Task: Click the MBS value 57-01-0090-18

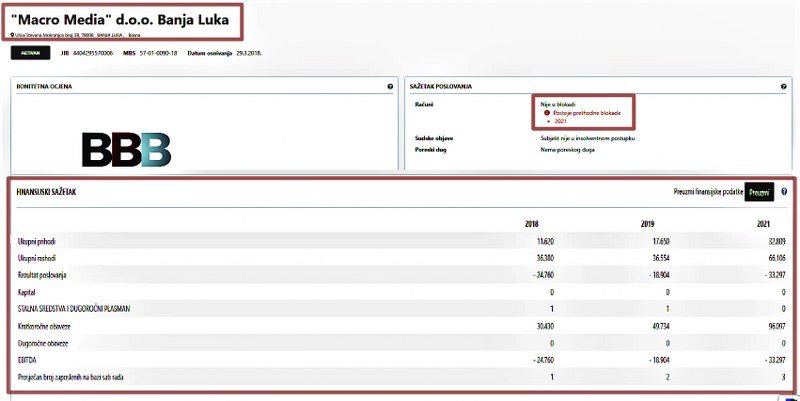Action: pos(158,53)
